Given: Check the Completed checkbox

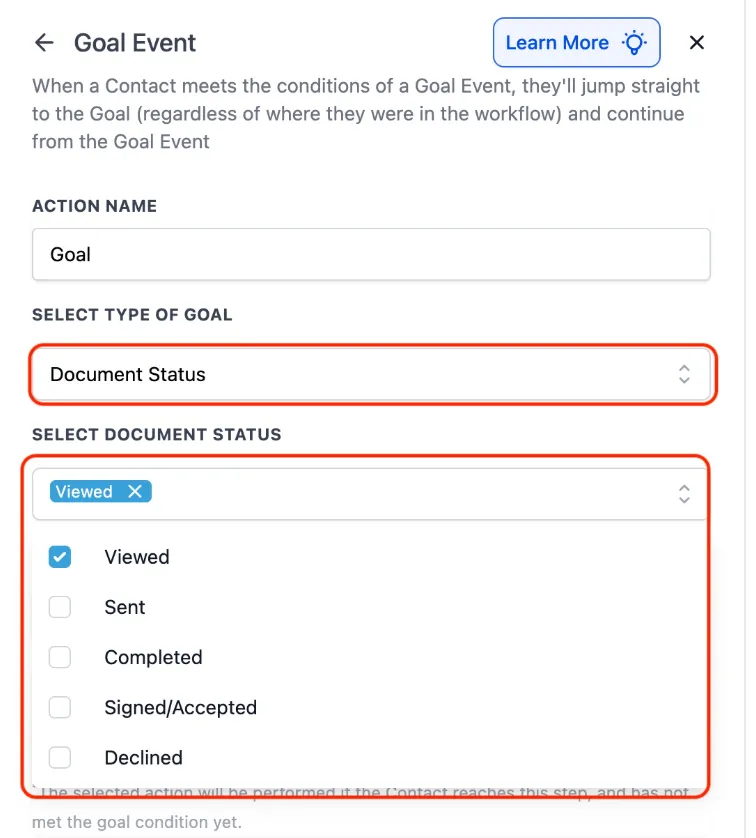Looking at the screenshot, I should [60, 657].
